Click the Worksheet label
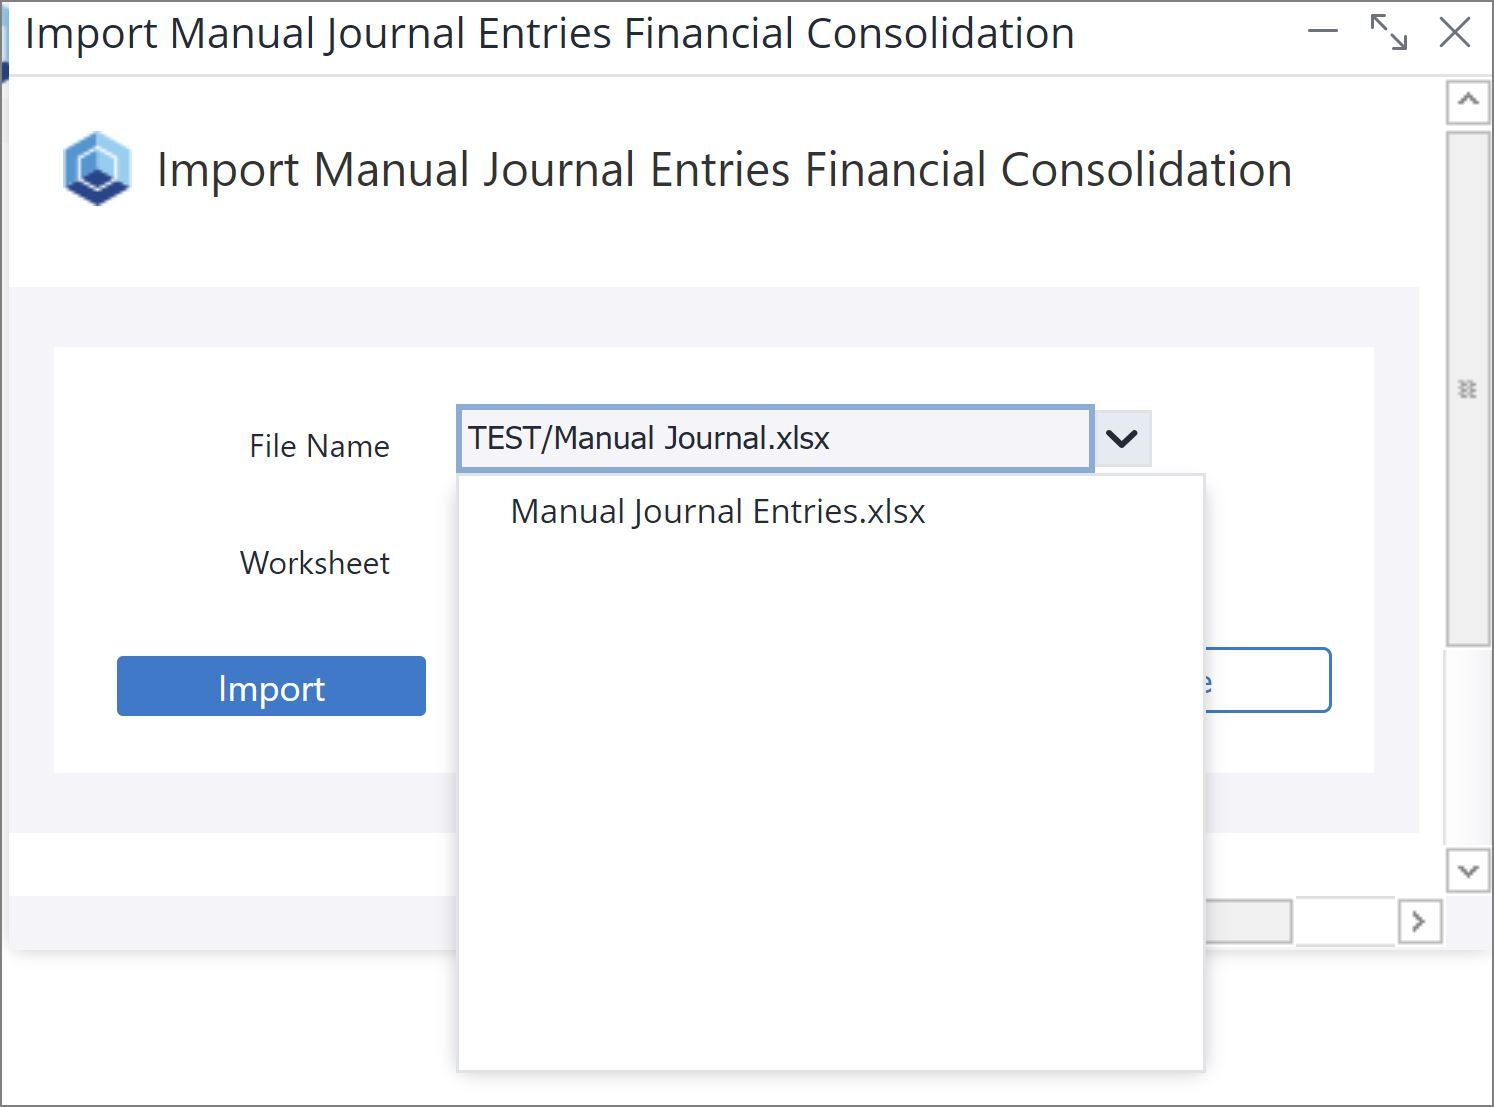1494x1107 pixels. pos(315,563)
